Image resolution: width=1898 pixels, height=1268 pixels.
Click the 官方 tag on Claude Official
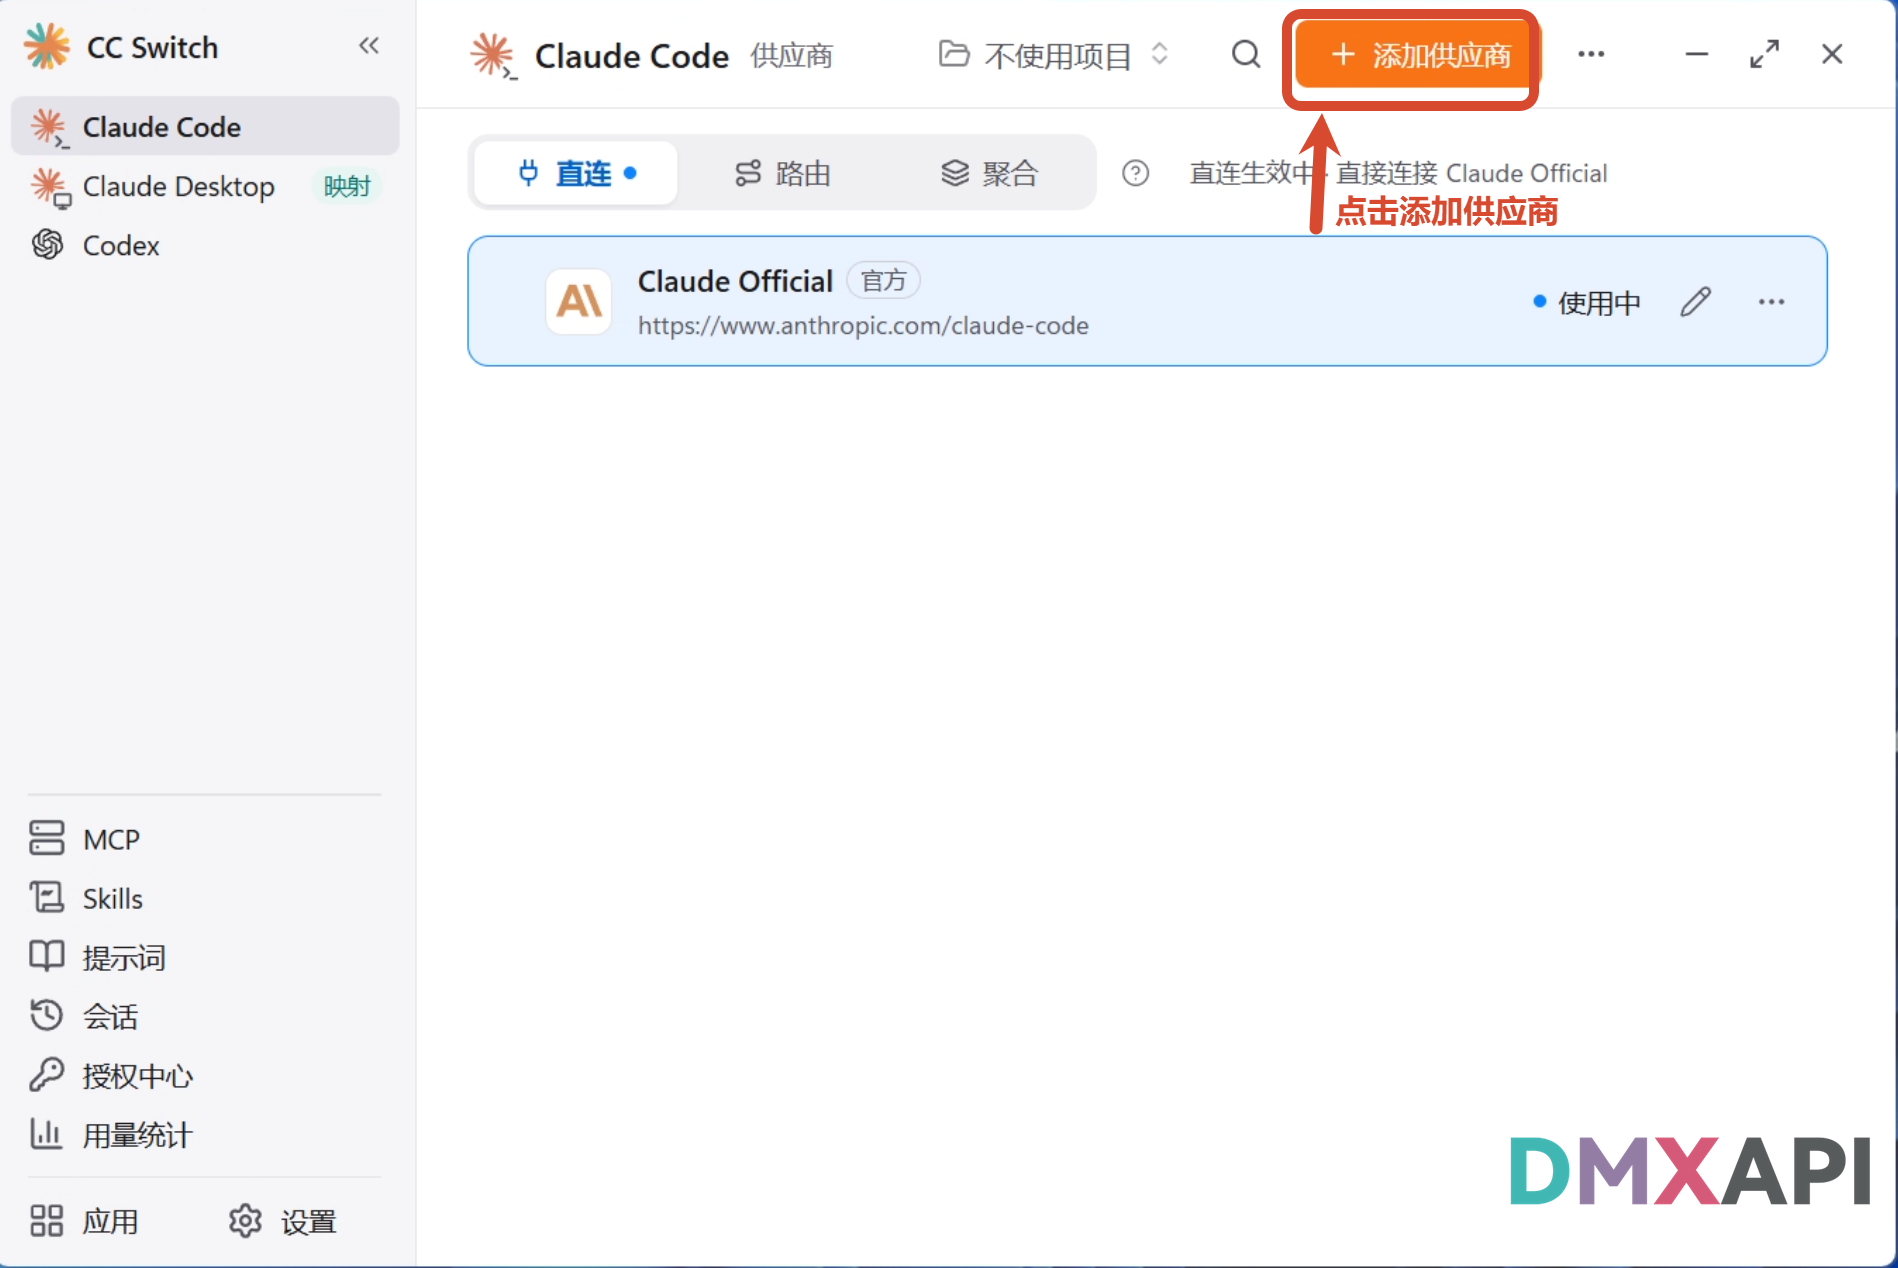[884, 281]
